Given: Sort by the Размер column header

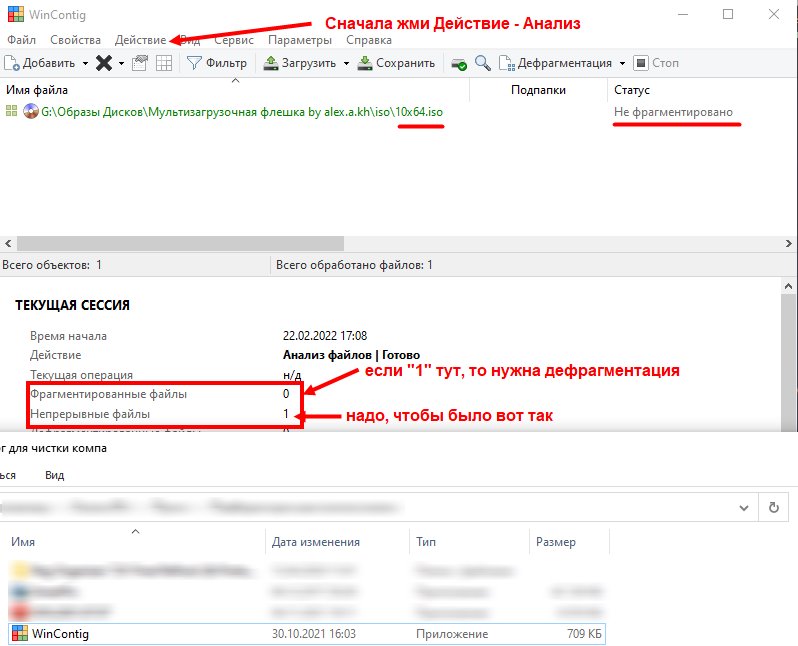Looking at the screenshot, I should pos(555,542).
